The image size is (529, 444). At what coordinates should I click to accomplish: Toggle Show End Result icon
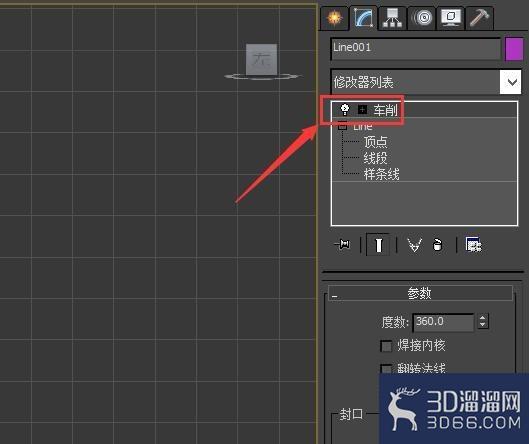(x=378, y=245)
